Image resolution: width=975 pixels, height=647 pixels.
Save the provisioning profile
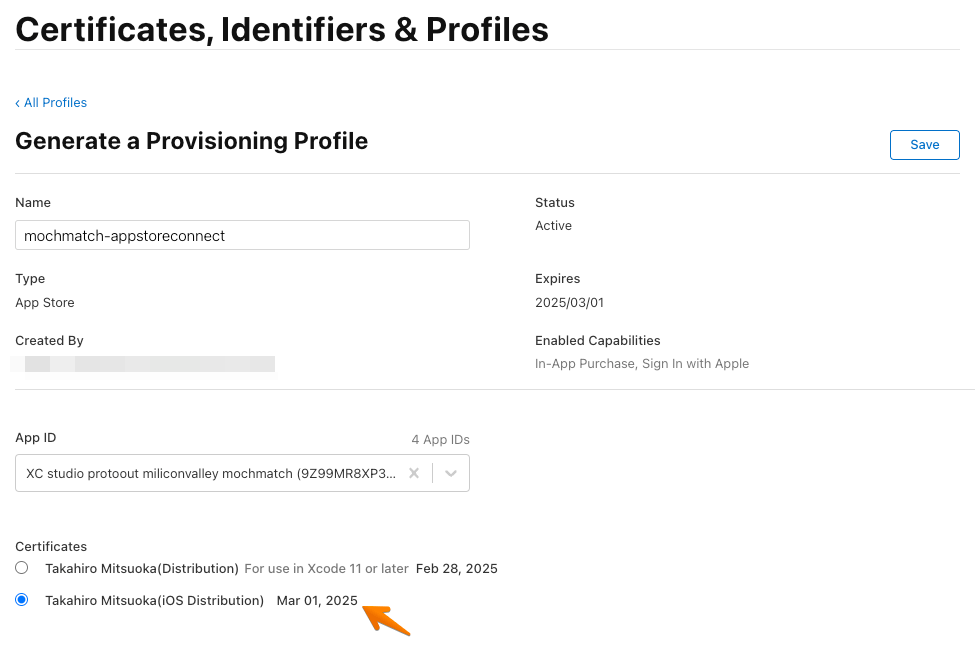coord(925,145)
